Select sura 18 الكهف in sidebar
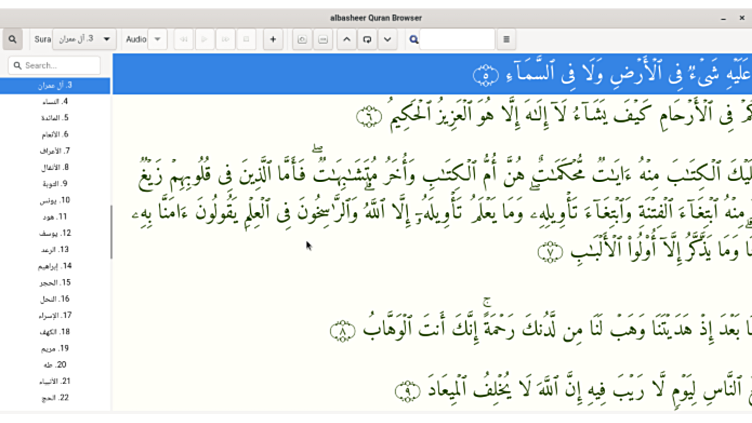The height and width of the screenshot is (423, 752). pos(55,332)
